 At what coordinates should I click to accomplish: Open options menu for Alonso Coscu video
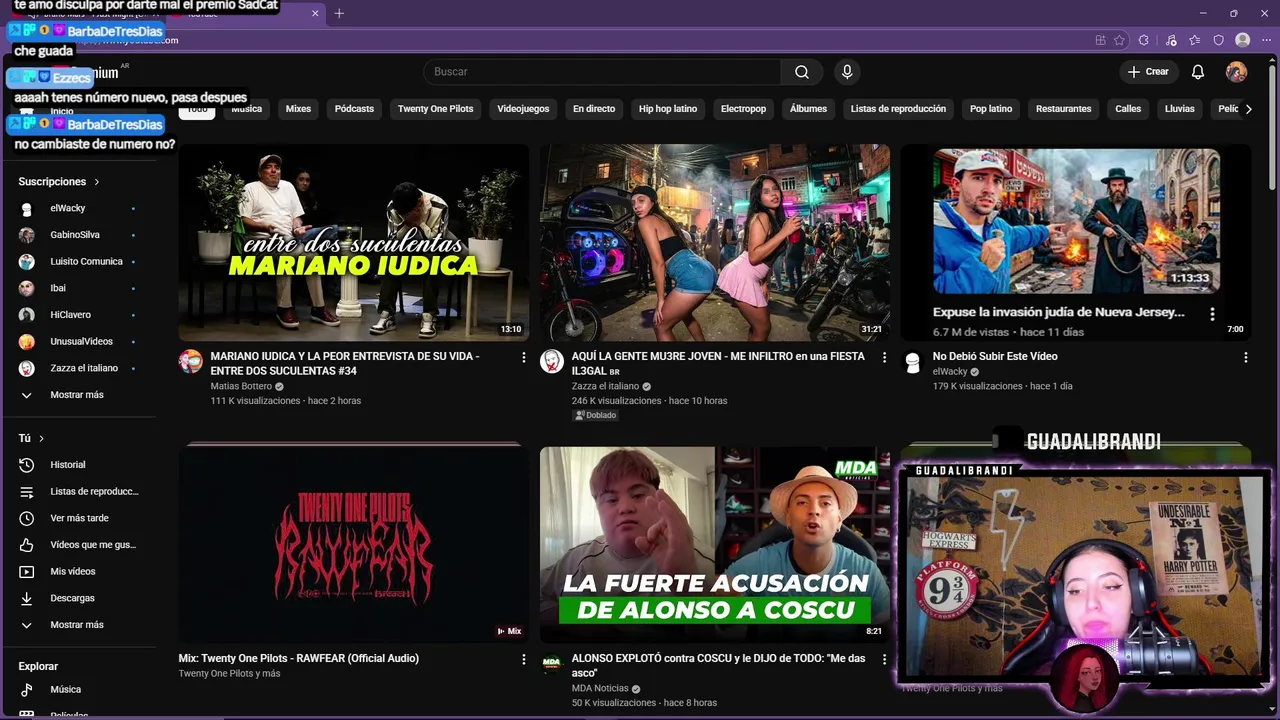pyautogui.click(x=884, y=659)
